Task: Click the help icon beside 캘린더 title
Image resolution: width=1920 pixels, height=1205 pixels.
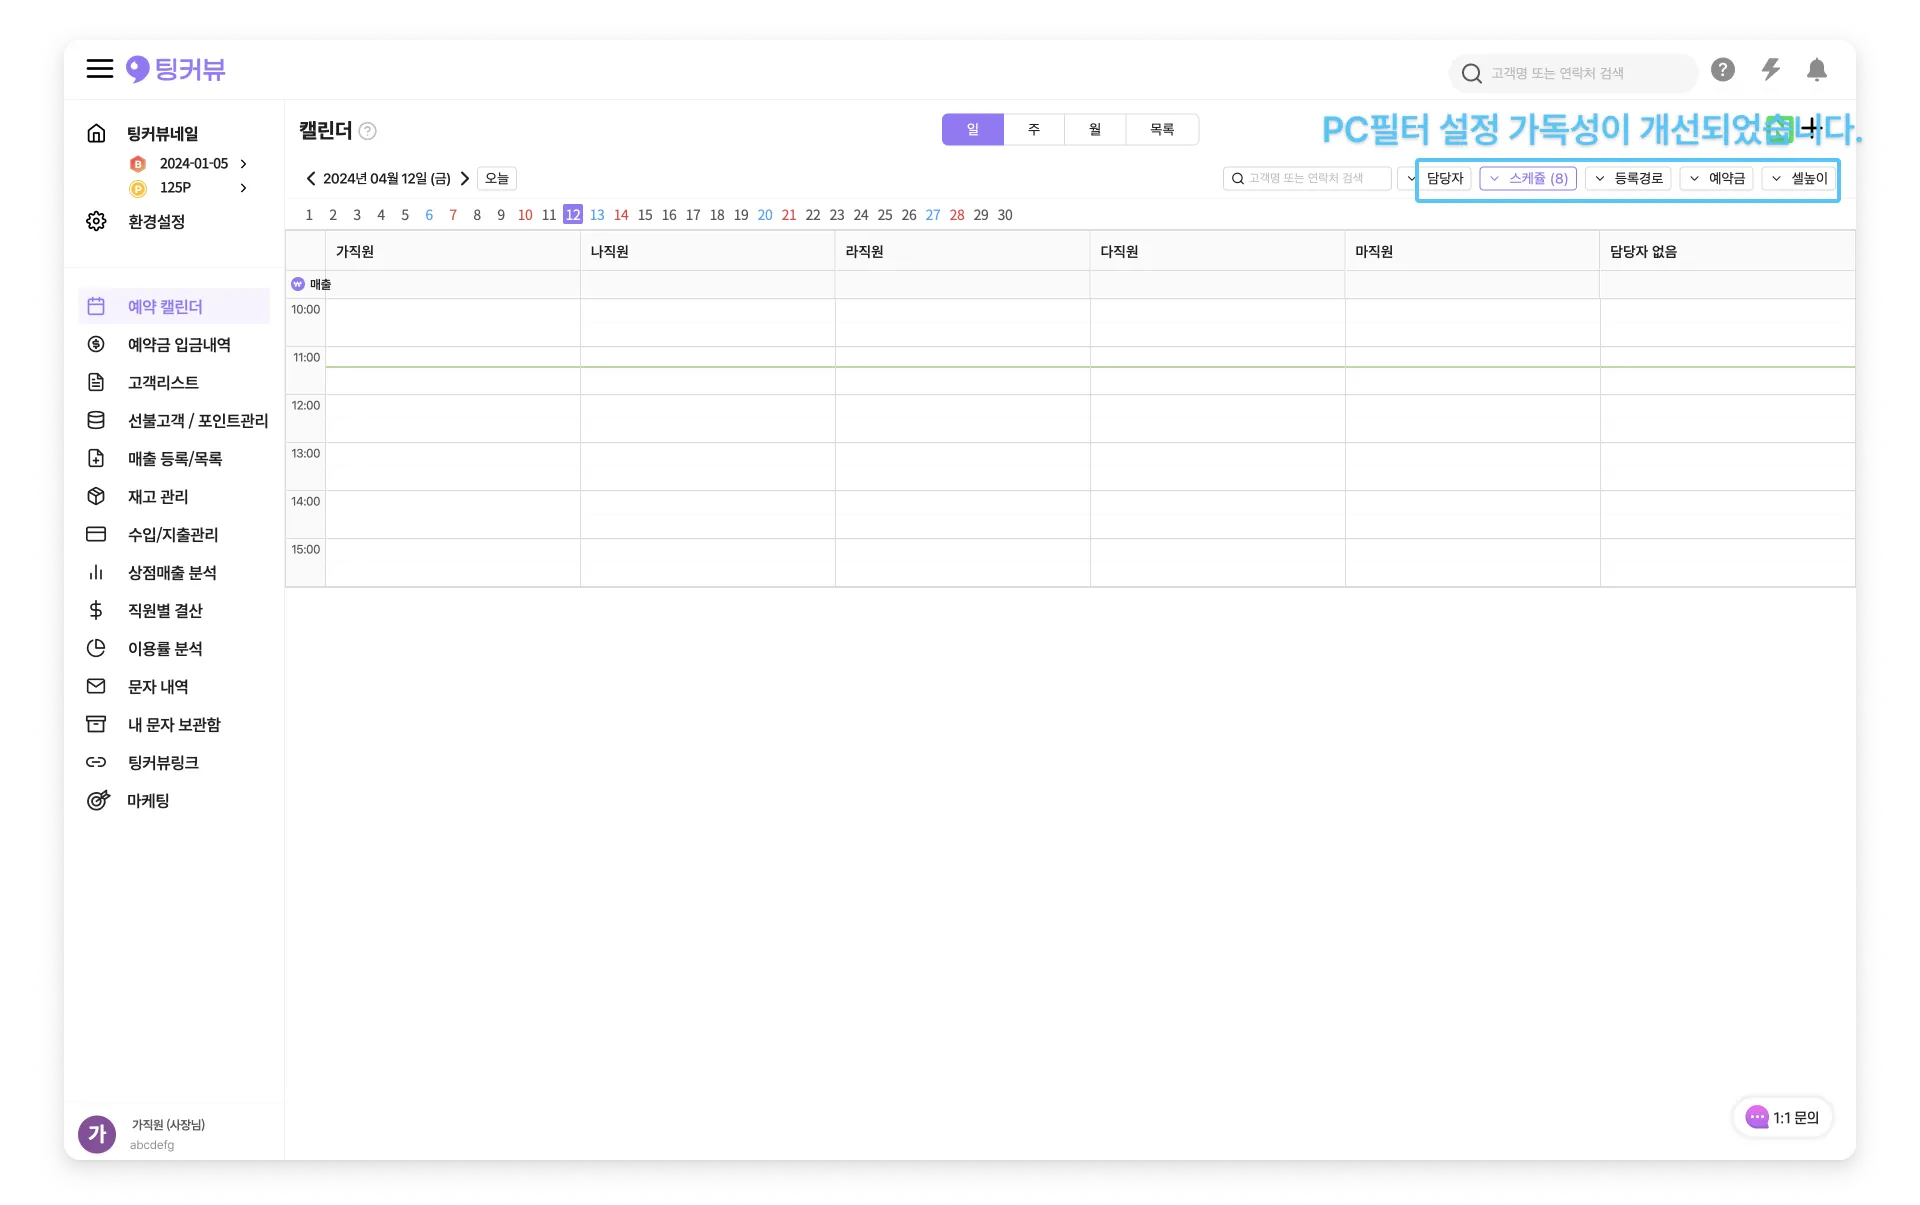Action: pyautogui.click(x=368, y=131)
